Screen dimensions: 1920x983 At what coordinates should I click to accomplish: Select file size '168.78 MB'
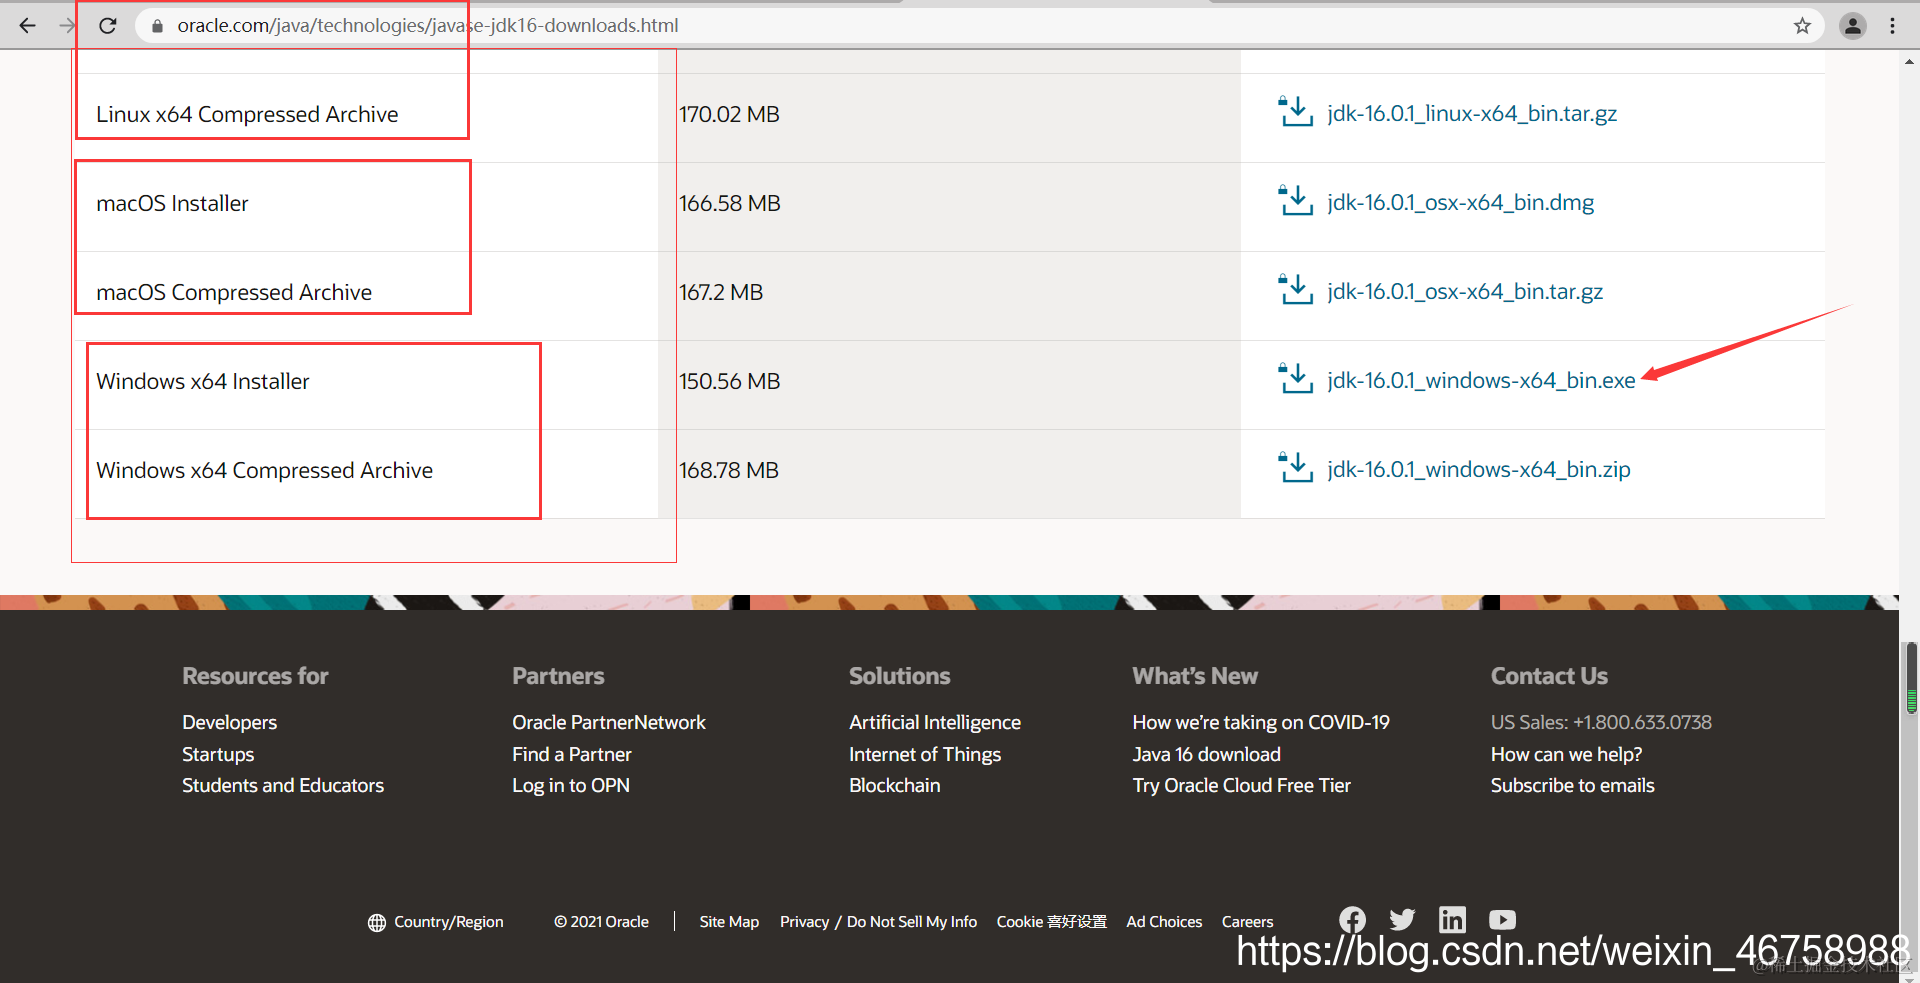[729, 470]
